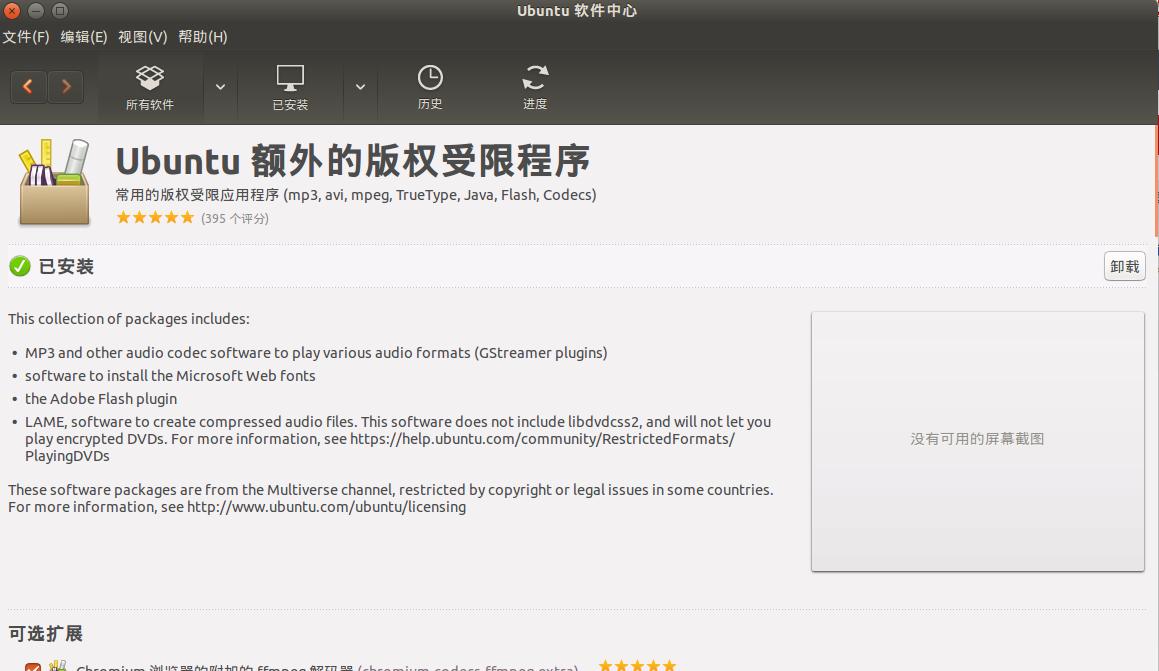Click the '已安装' status label
The width and height of the screenshot is (1159, 671).
point(67,267)
